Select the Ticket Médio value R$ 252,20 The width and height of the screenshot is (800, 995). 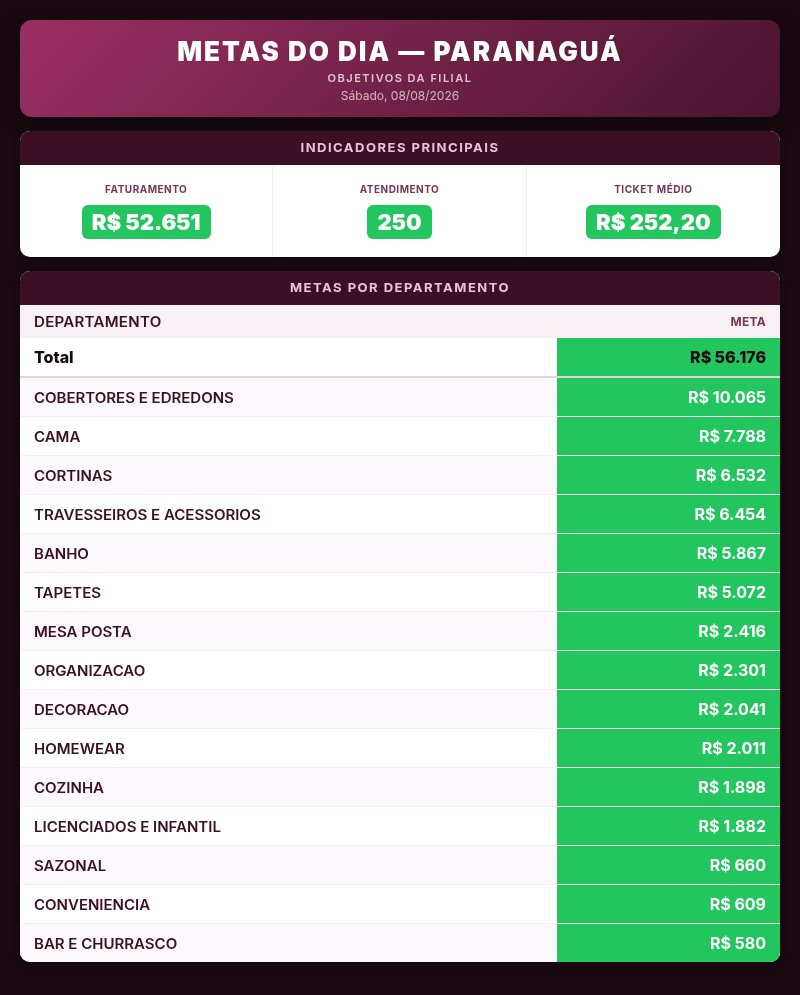pyautogui.click(x=653, y=222)
